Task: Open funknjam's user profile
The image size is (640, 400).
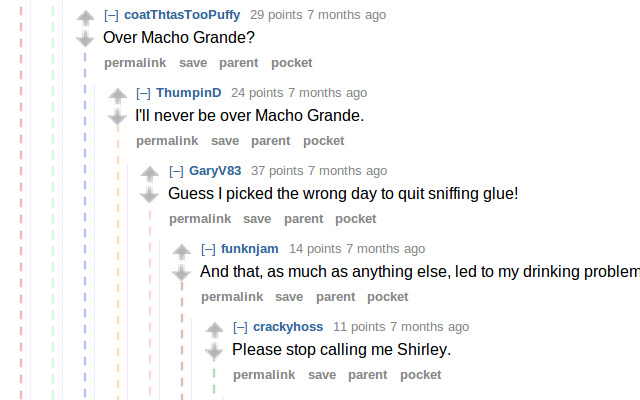Action: (x=250, y=249)
